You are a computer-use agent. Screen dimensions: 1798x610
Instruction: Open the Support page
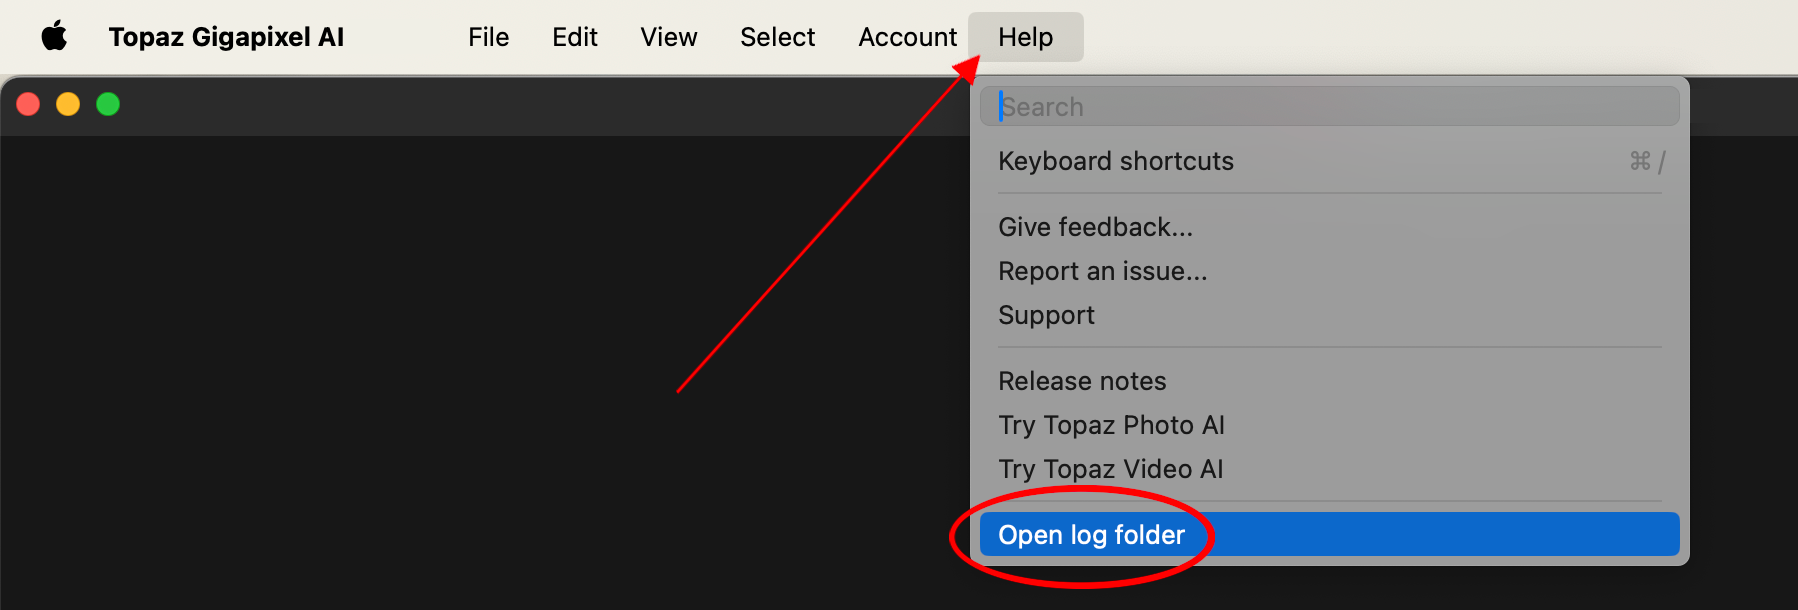point(1046,314)
